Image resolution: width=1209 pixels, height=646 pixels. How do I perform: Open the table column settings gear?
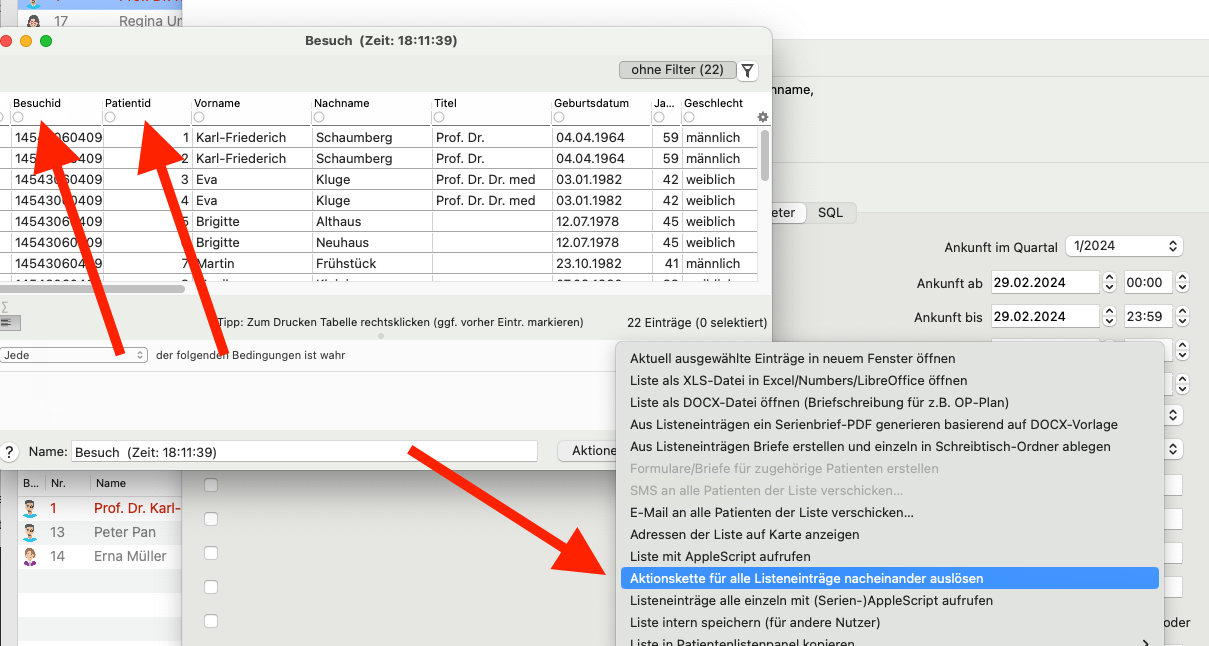[763, 117]
